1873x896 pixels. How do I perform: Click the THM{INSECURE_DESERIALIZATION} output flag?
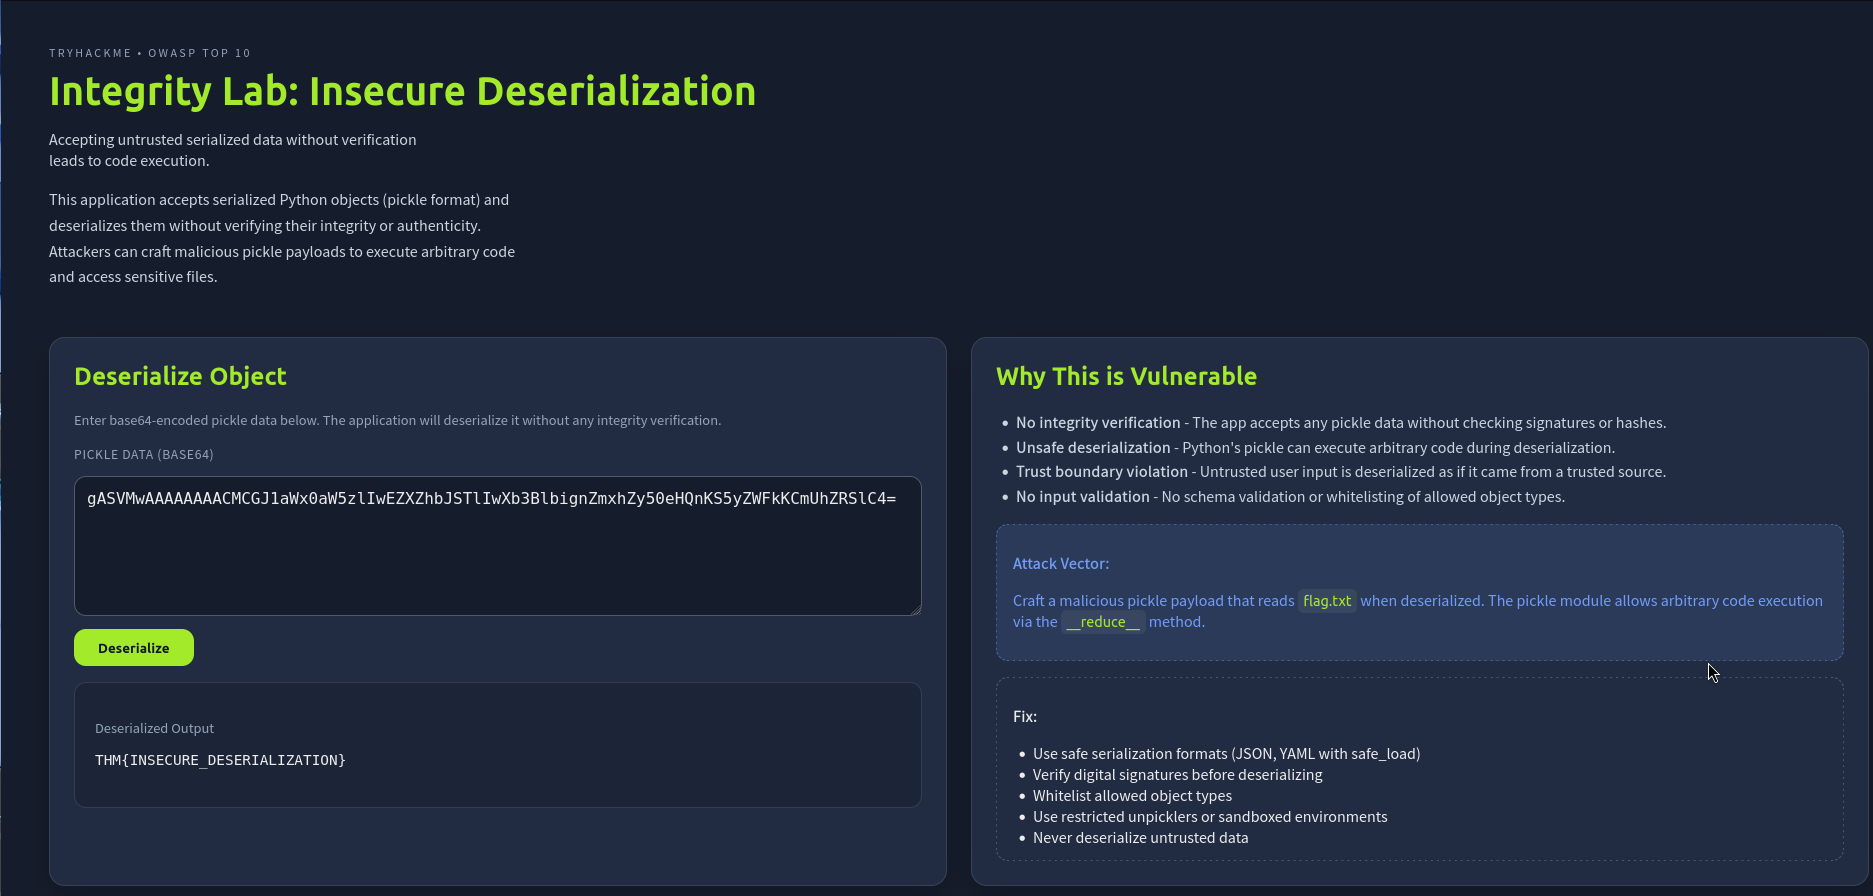click(x=220, y=760)
